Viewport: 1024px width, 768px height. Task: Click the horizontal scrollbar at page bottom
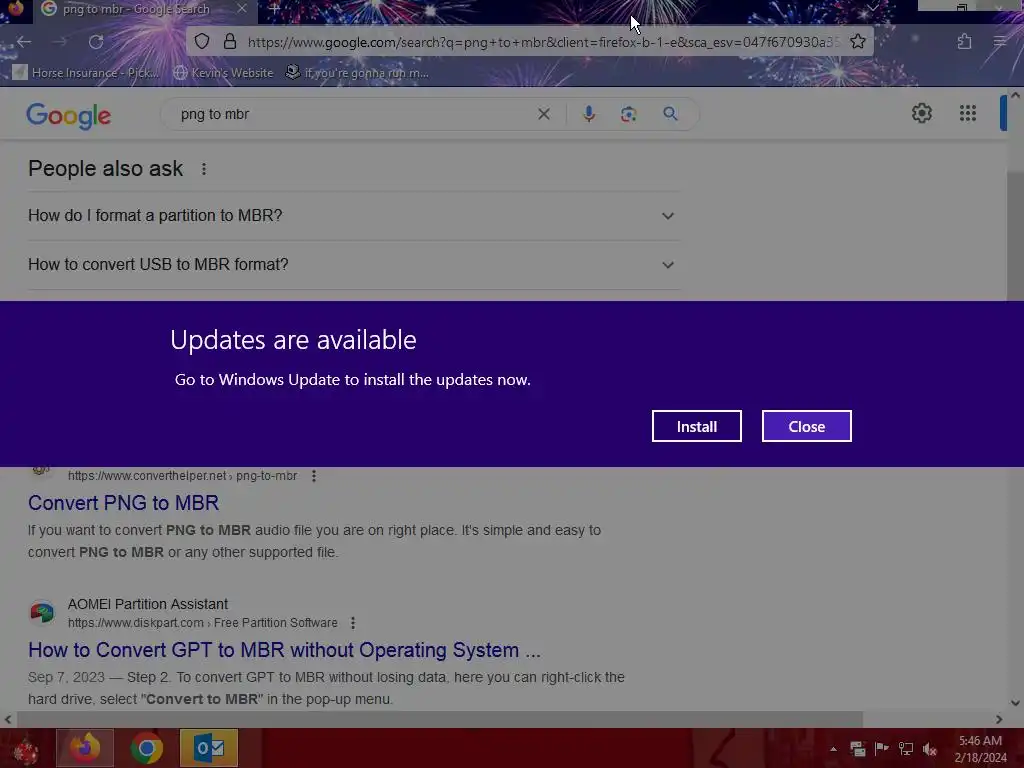click(440, 719)
